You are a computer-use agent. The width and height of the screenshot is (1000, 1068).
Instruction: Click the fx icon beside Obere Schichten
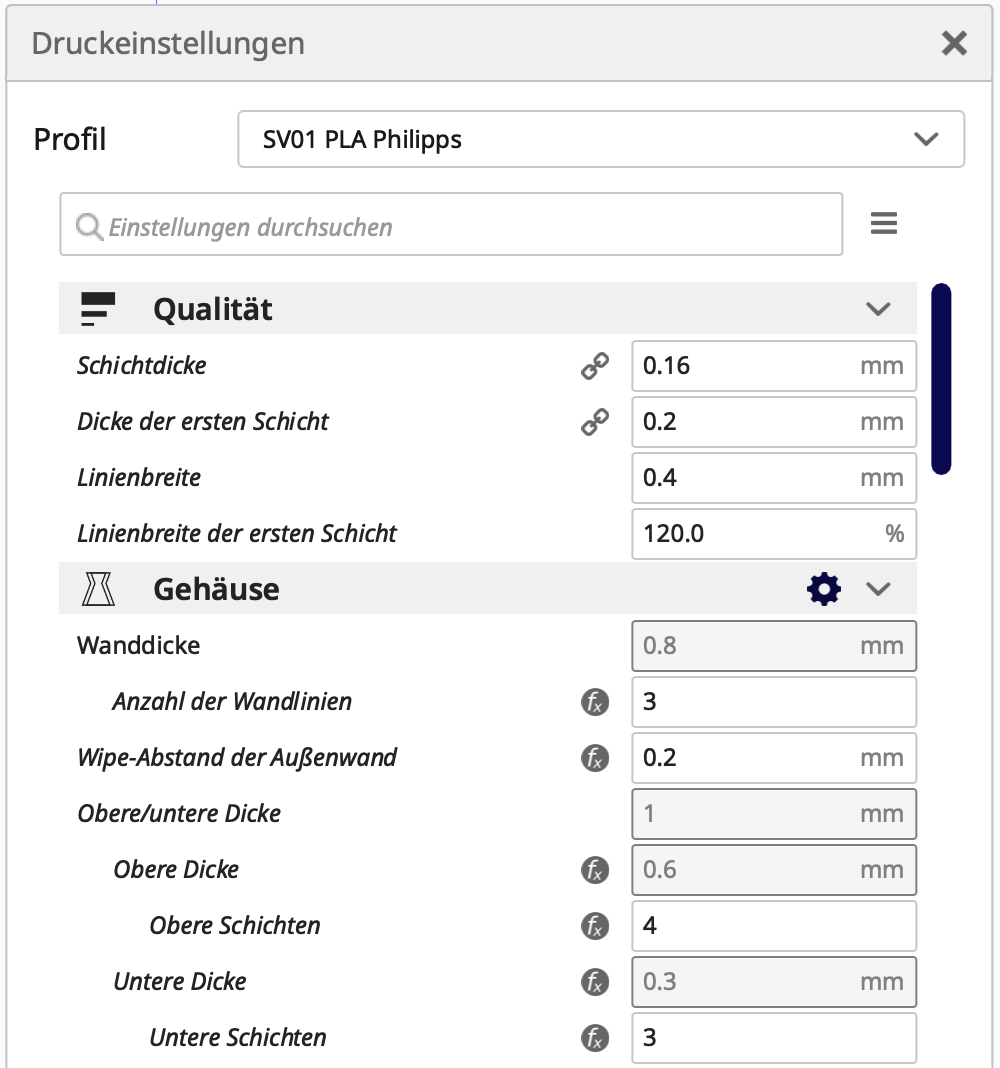pos(595,926)
